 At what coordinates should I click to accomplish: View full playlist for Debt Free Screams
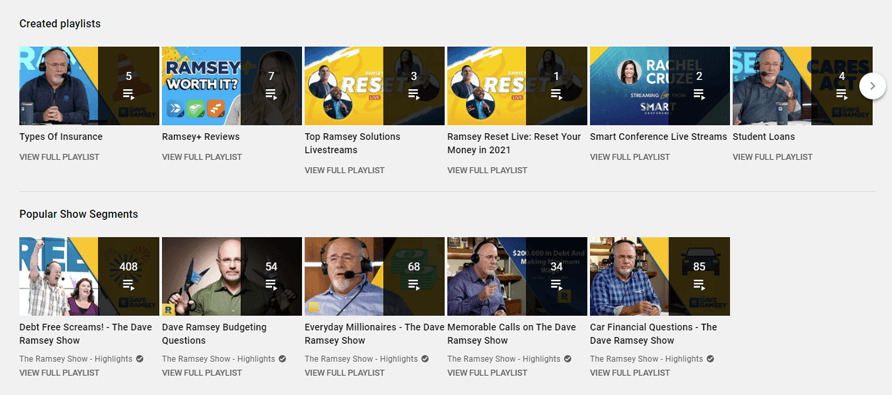click(x=59, y=373)
